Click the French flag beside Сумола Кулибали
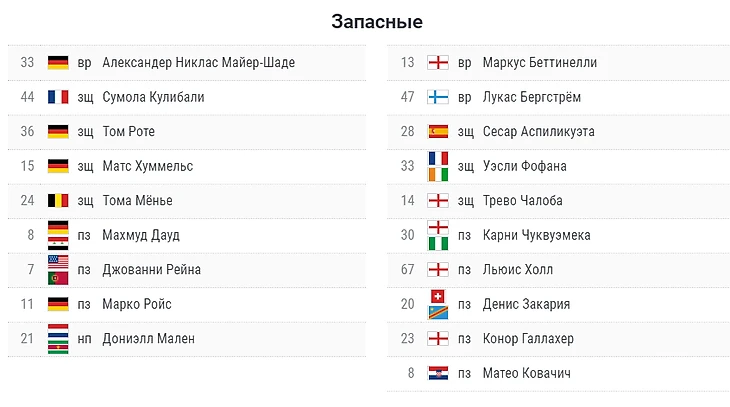 (57, 97)
